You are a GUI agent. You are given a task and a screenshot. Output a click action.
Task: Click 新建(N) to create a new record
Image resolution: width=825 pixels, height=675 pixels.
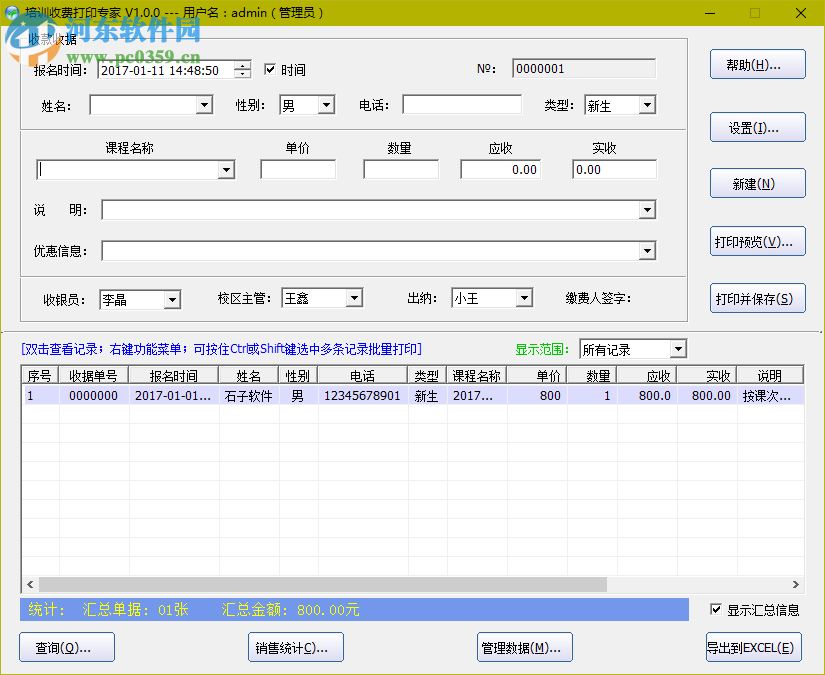point(757,183)
